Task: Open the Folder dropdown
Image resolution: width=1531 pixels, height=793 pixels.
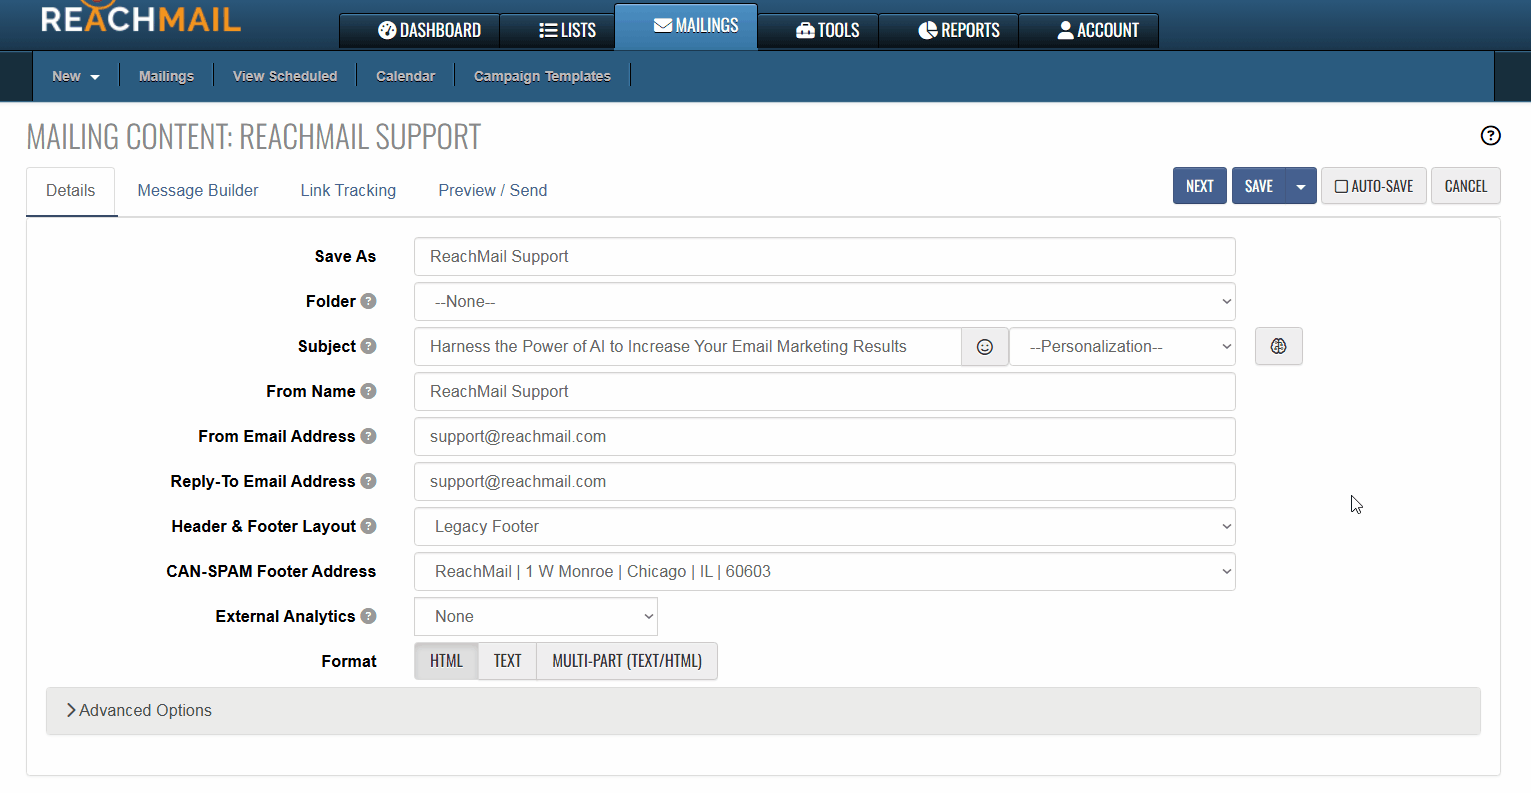Action: coord(825,302)
